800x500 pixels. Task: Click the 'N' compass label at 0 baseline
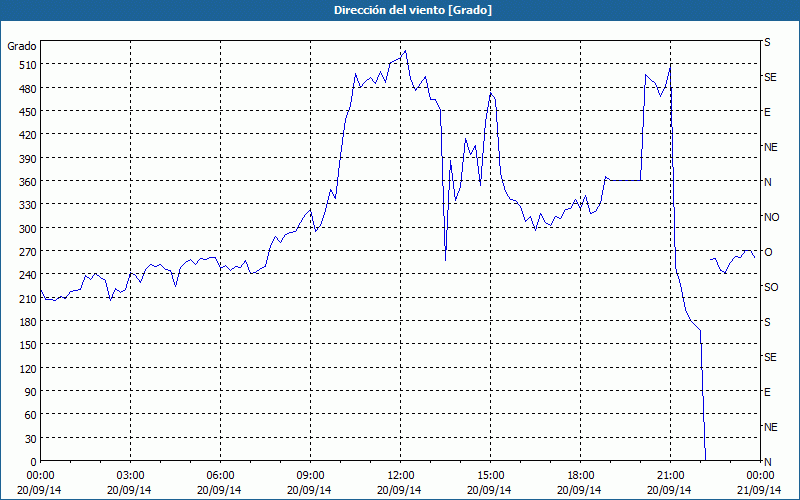coord(767,462)
